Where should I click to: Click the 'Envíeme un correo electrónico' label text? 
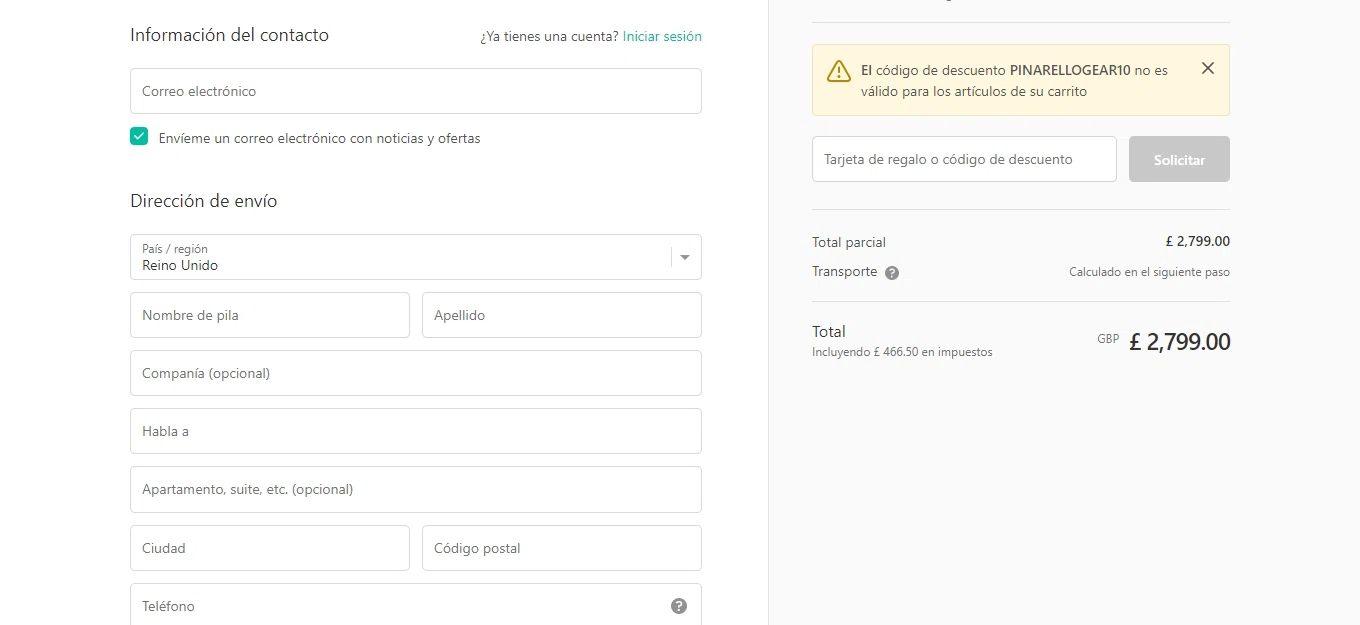tap(319, 139)
